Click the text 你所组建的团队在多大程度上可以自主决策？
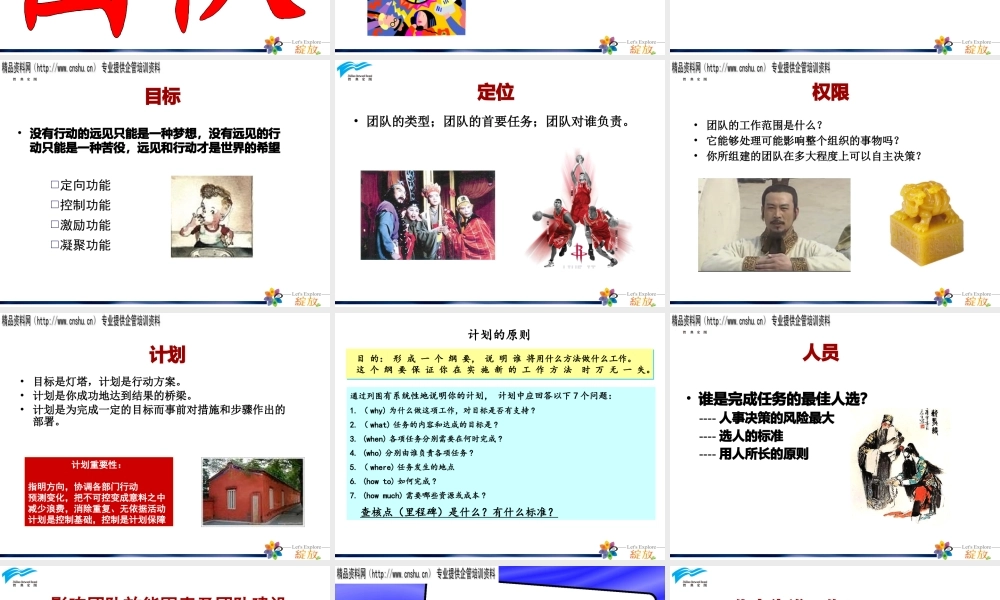This screenshot has height=600, width=1000. click(x=814, y=156)
